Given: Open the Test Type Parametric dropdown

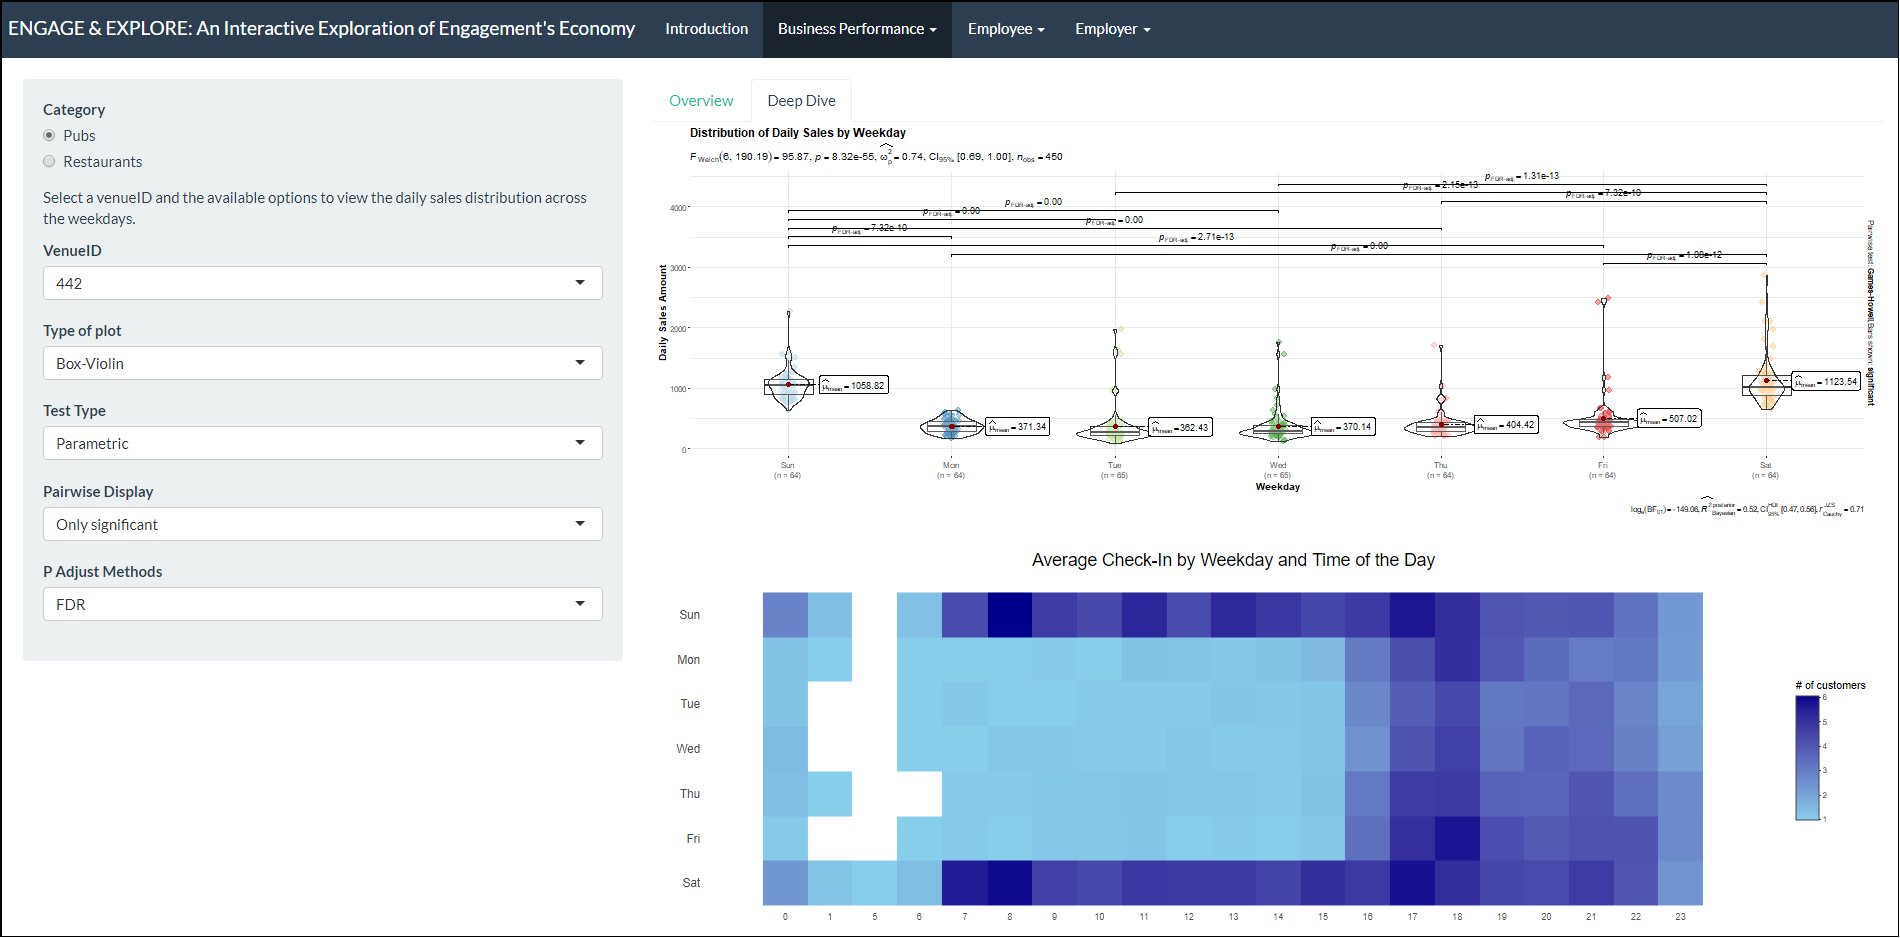Looking at the screenshot, I should [322, 443].
